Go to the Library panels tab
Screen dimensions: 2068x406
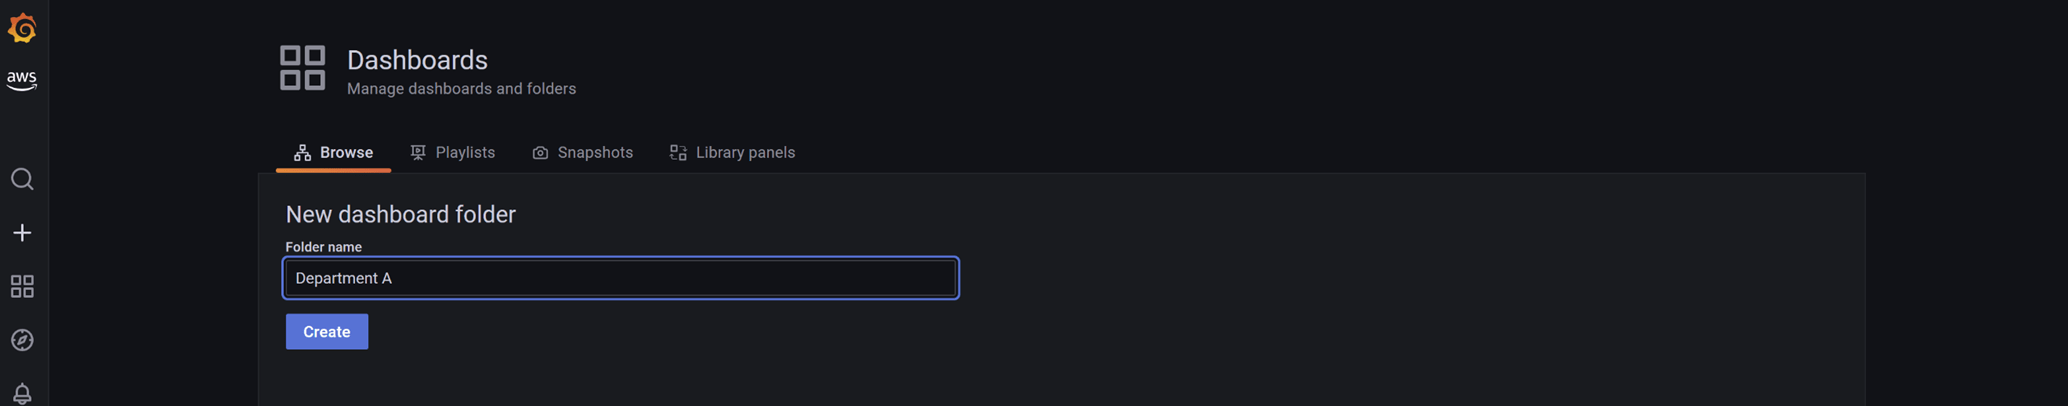pos(745,153)
